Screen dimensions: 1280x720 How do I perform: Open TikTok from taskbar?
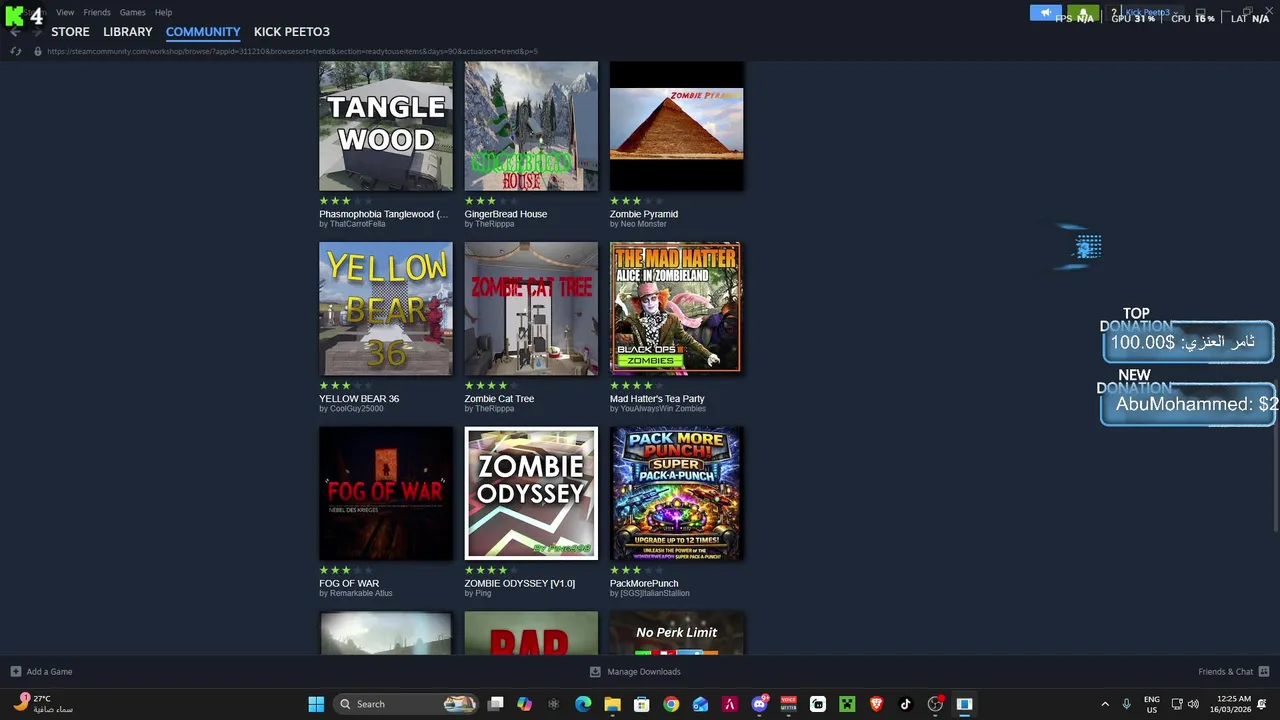pyautogui.click(x=905, y=704)
